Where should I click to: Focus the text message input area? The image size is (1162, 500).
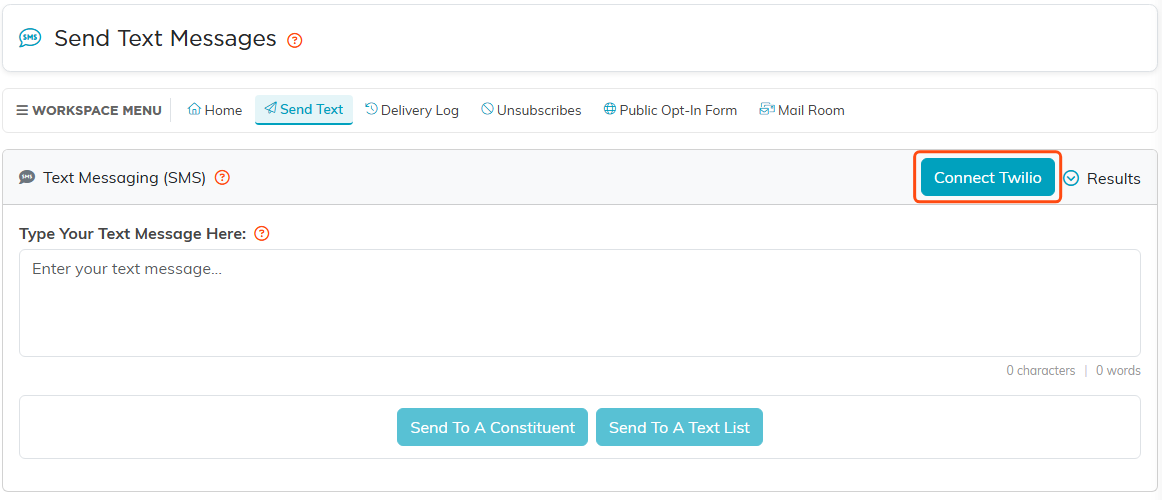tap(580, 303)
